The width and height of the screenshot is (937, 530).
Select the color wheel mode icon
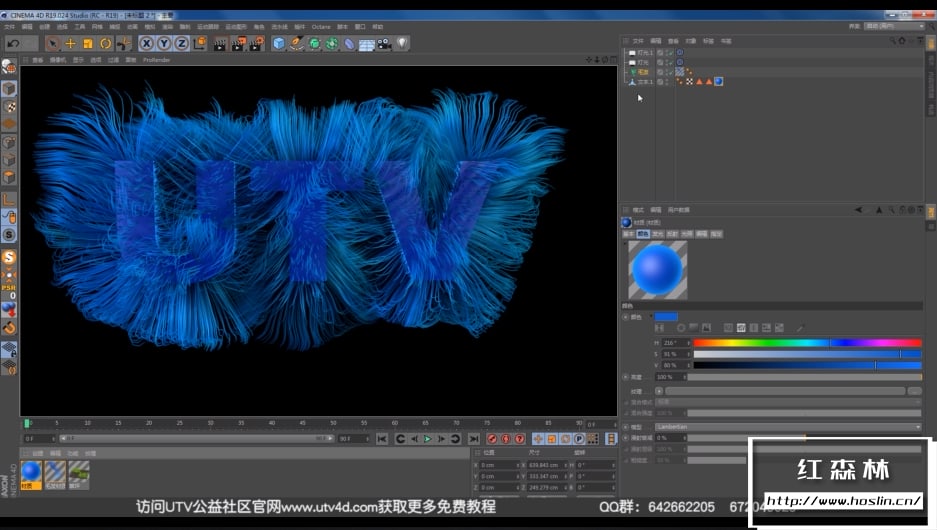[681, 328]
